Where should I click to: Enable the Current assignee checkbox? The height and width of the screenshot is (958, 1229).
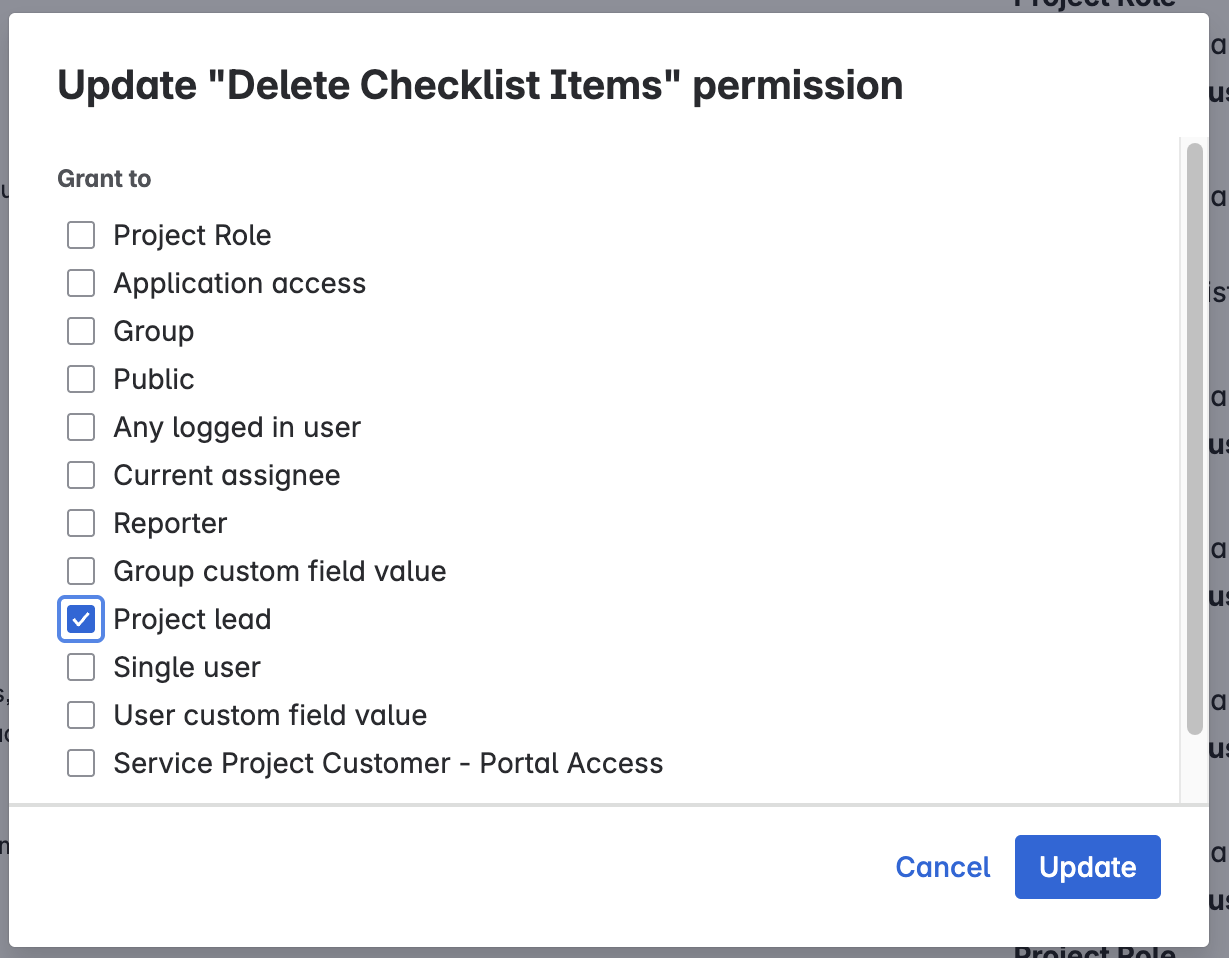point(81,475)
